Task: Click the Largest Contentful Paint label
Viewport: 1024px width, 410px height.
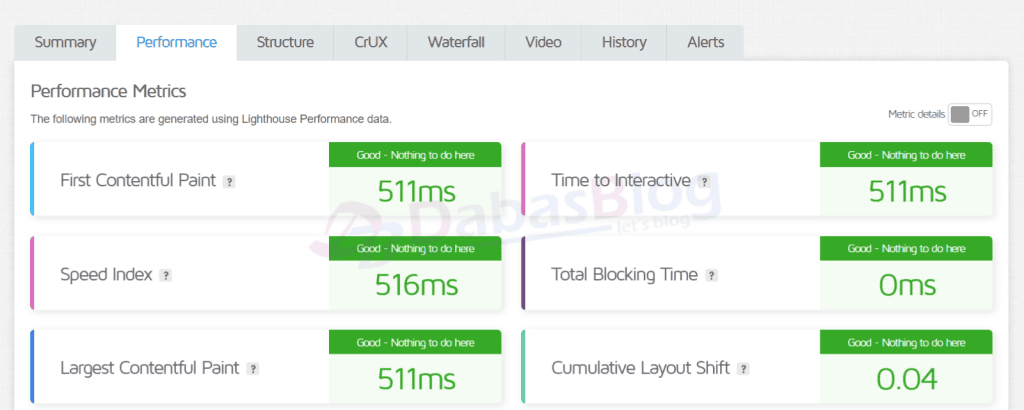Action: 150,368
